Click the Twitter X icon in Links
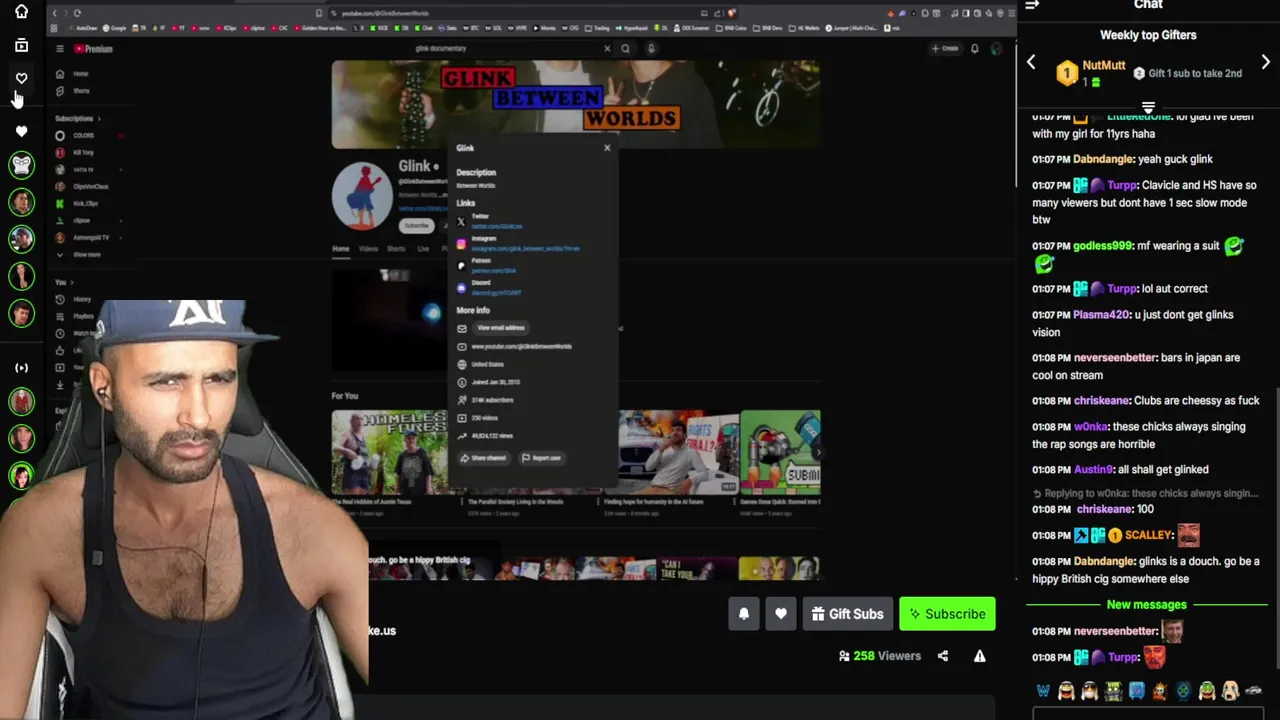Screen dimensions: 1280x720 tap(461, 221)
